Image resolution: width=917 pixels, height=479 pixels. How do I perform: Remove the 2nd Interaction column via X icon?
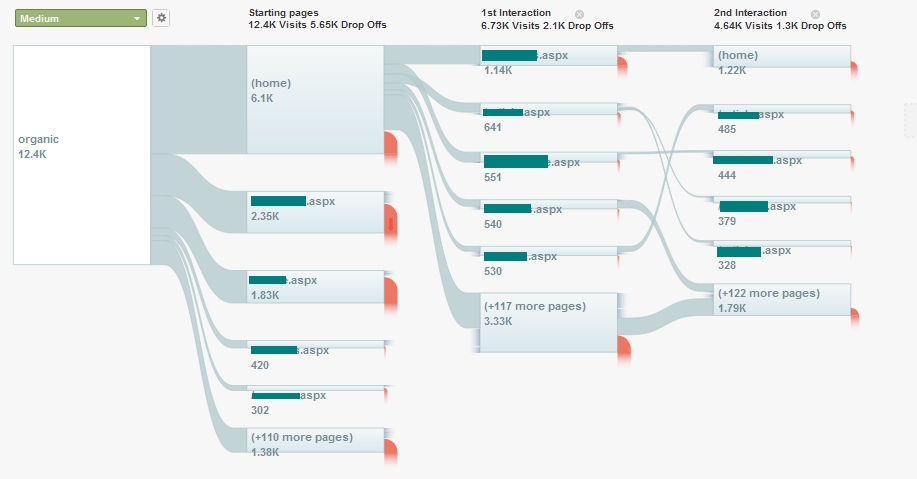[x=815, y=14]
